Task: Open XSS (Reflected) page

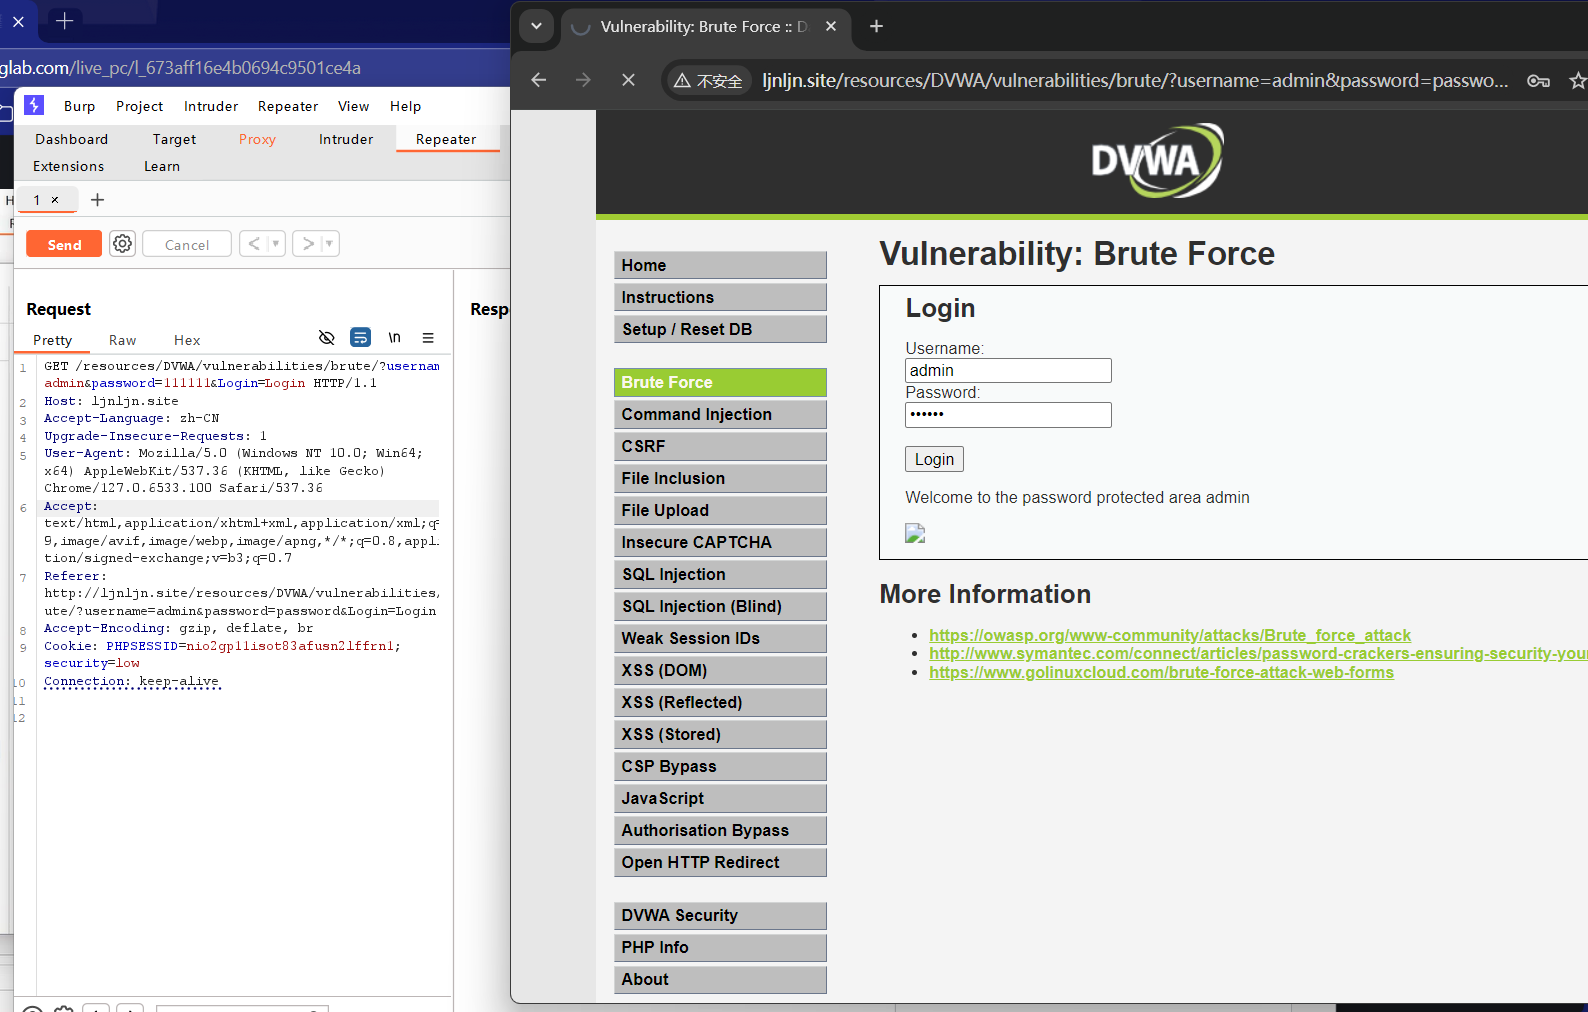Action: click(x=720, y=702)
